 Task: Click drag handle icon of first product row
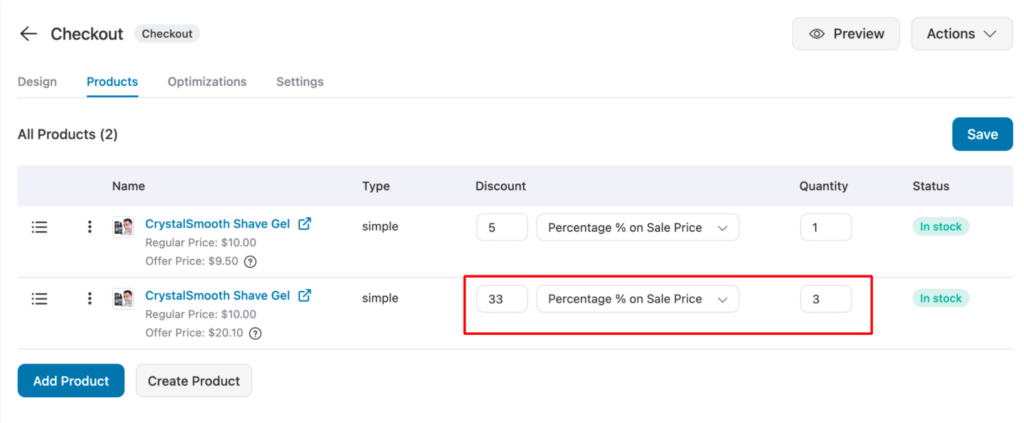point(40,227)
